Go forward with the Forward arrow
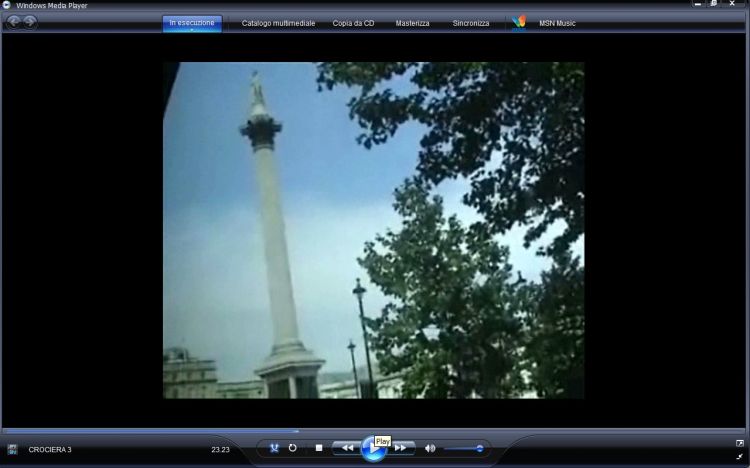Viewport: 750px width, 468px height. [x=30, y=22]
